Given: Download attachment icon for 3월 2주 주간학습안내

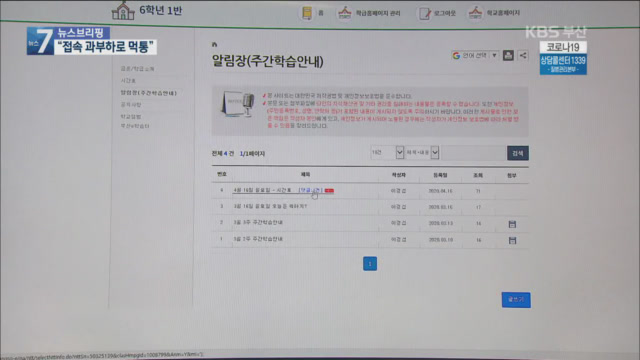Looking at the screenshot, I should pyautogui.click(x=512, y=240).
